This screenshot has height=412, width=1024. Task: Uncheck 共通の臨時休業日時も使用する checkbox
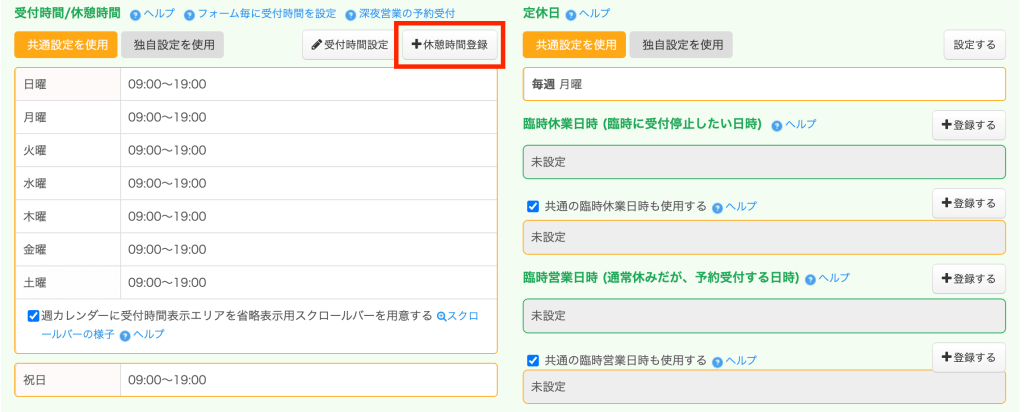pyautogui.click(x=533, y=207)
